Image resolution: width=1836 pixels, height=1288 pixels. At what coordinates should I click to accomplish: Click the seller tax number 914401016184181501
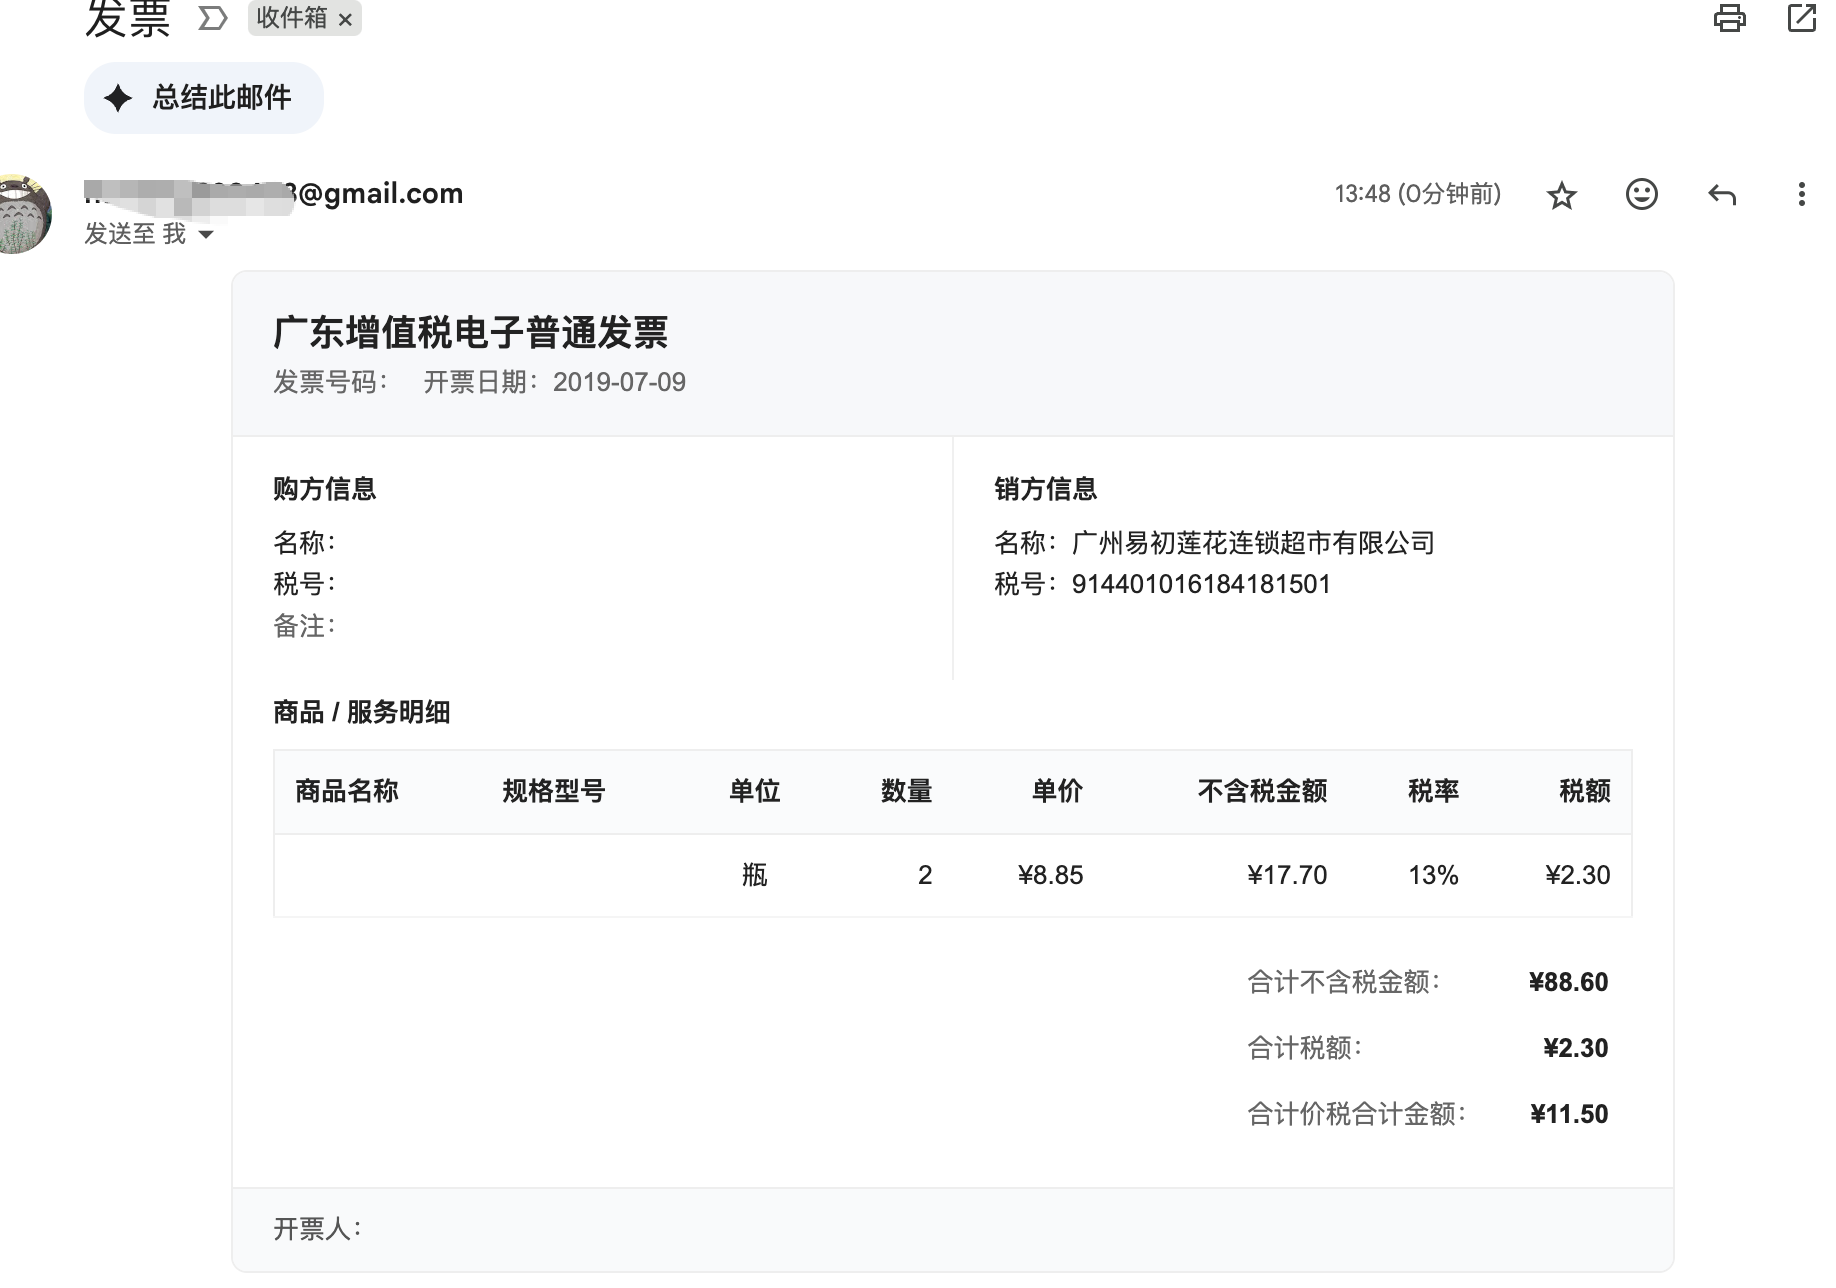(x=1201, y=584)
